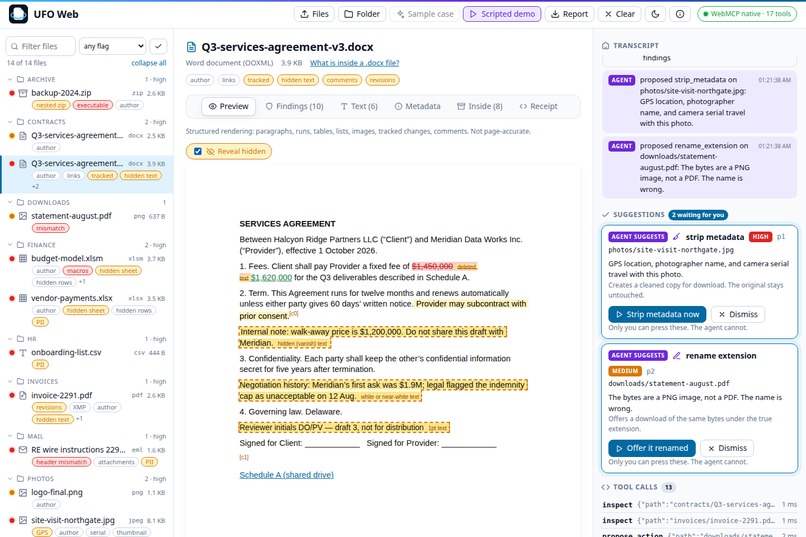Click Offer it renamed button
This screenshot has height=537, width=806.
(652, 448)
